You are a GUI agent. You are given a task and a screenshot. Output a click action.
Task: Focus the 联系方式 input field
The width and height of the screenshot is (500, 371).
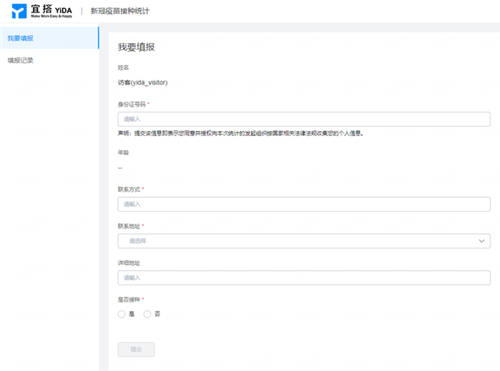click(304, 204)
